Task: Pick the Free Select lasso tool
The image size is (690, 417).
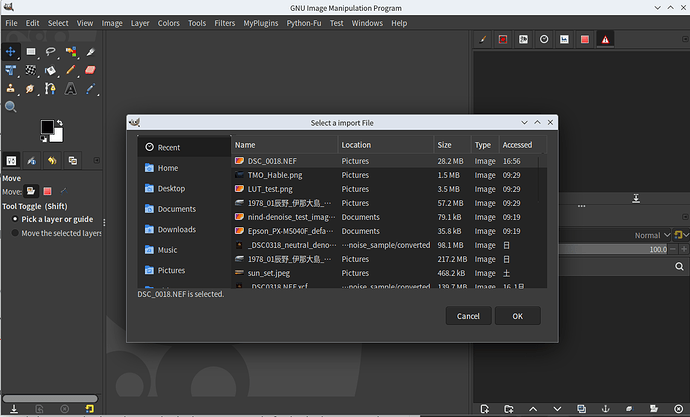Action: pyautogui.click(x=51, y=51)
